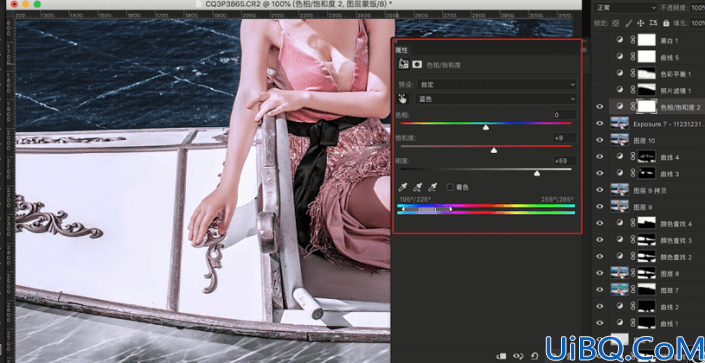
Task: Hide the 图层 10 layer
Action: point(599,140)
